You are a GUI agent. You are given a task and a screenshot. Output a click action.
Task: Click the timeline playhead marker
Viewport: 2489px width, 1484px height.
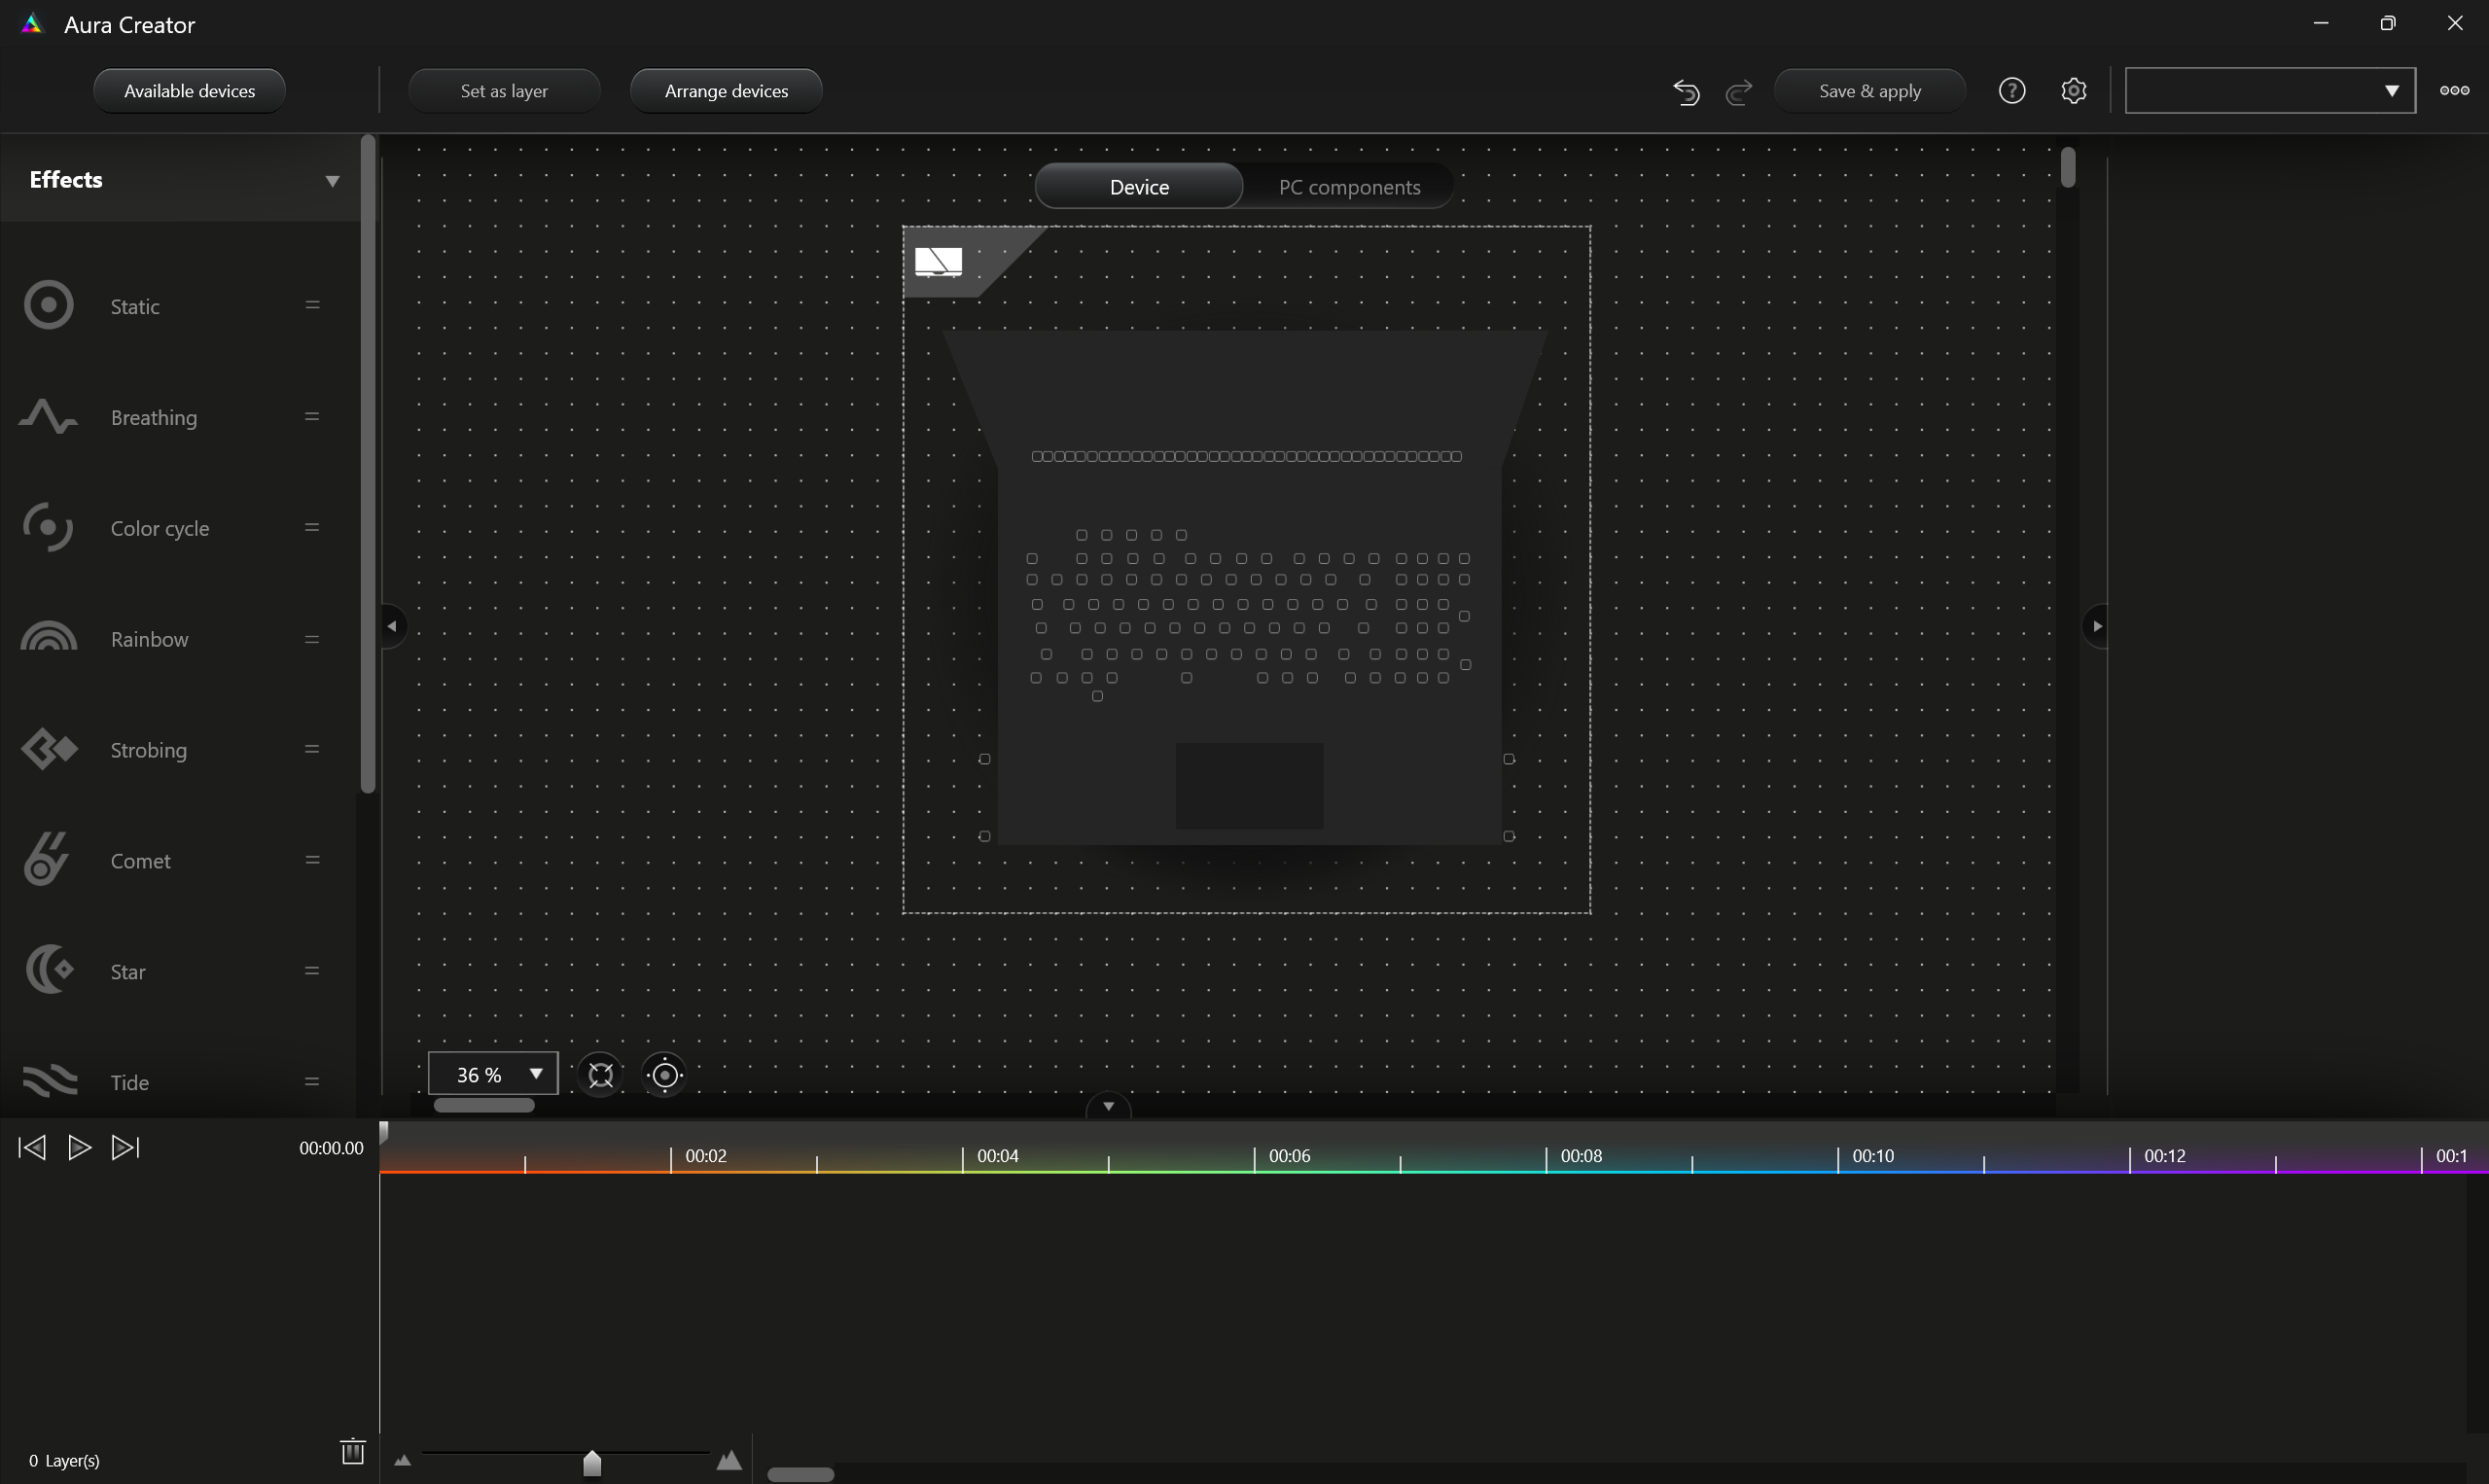tap(383, 1133)
